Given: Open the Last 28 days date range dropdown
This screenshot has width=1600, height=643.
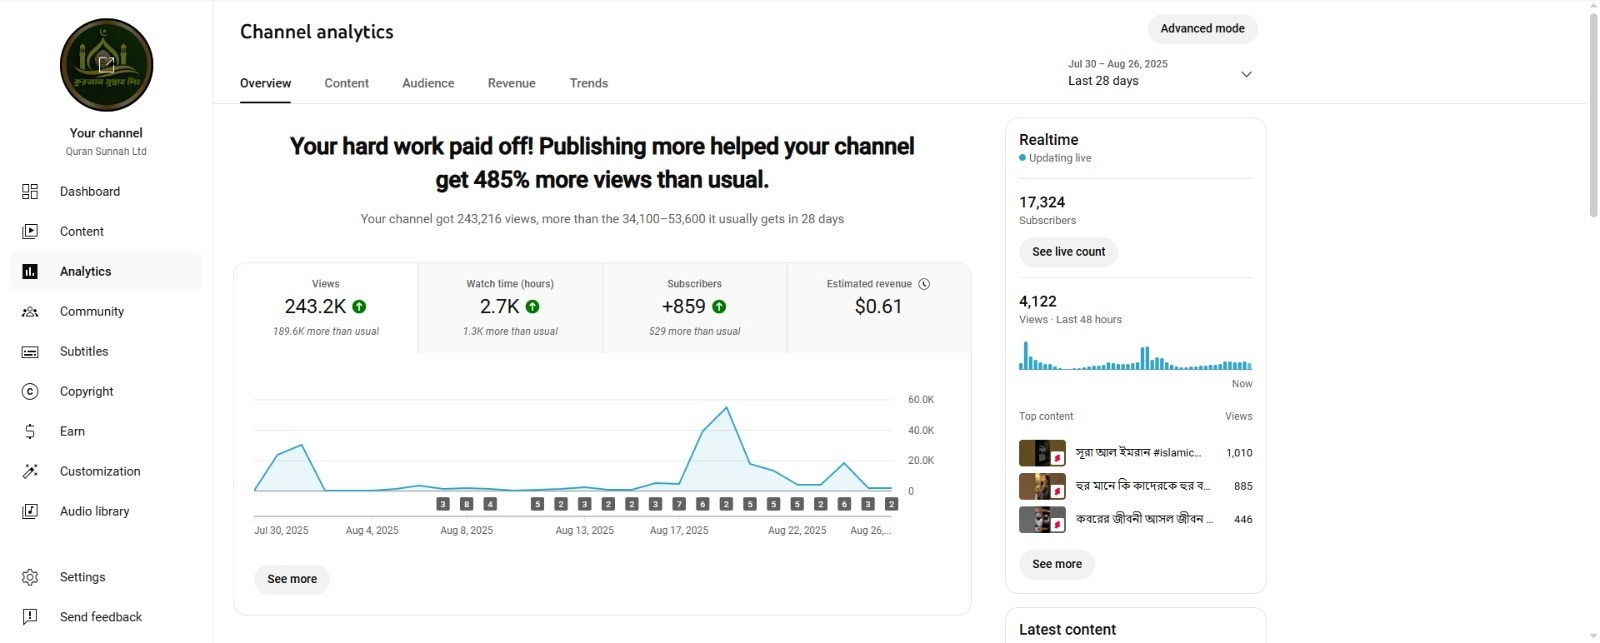Looking at the screenshot, I should pyautogui.click(x=1160, y=73).
